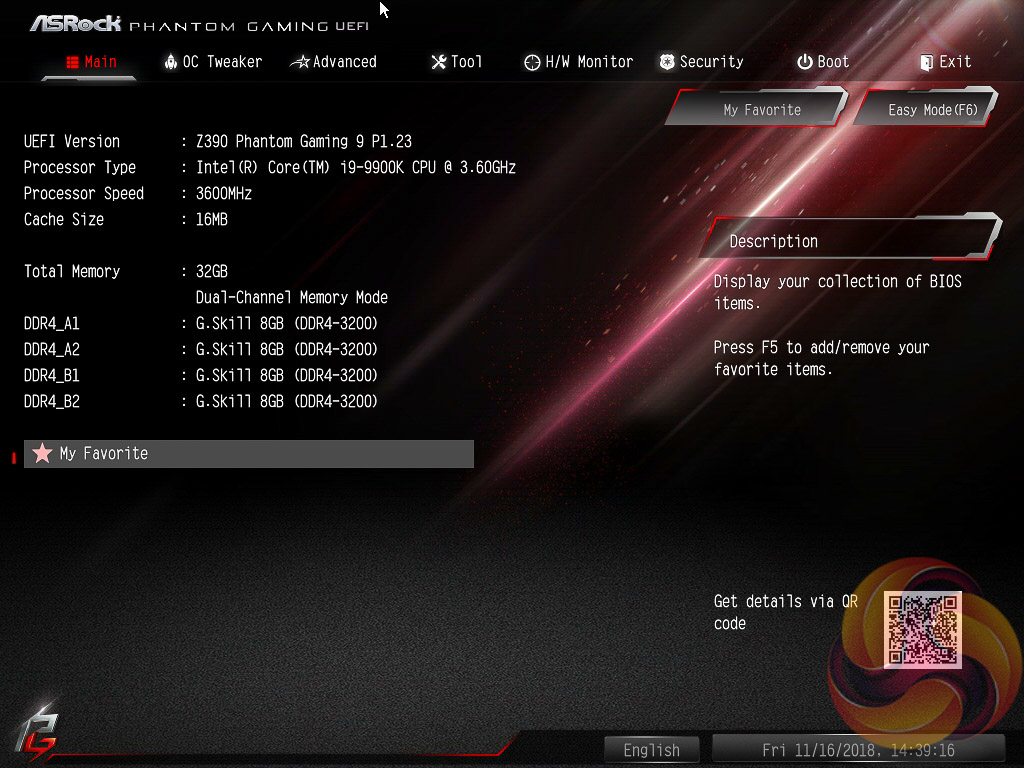1024x768 pixels.
Task: Click the ASRock logo in the header
Action: pos(76,24)
